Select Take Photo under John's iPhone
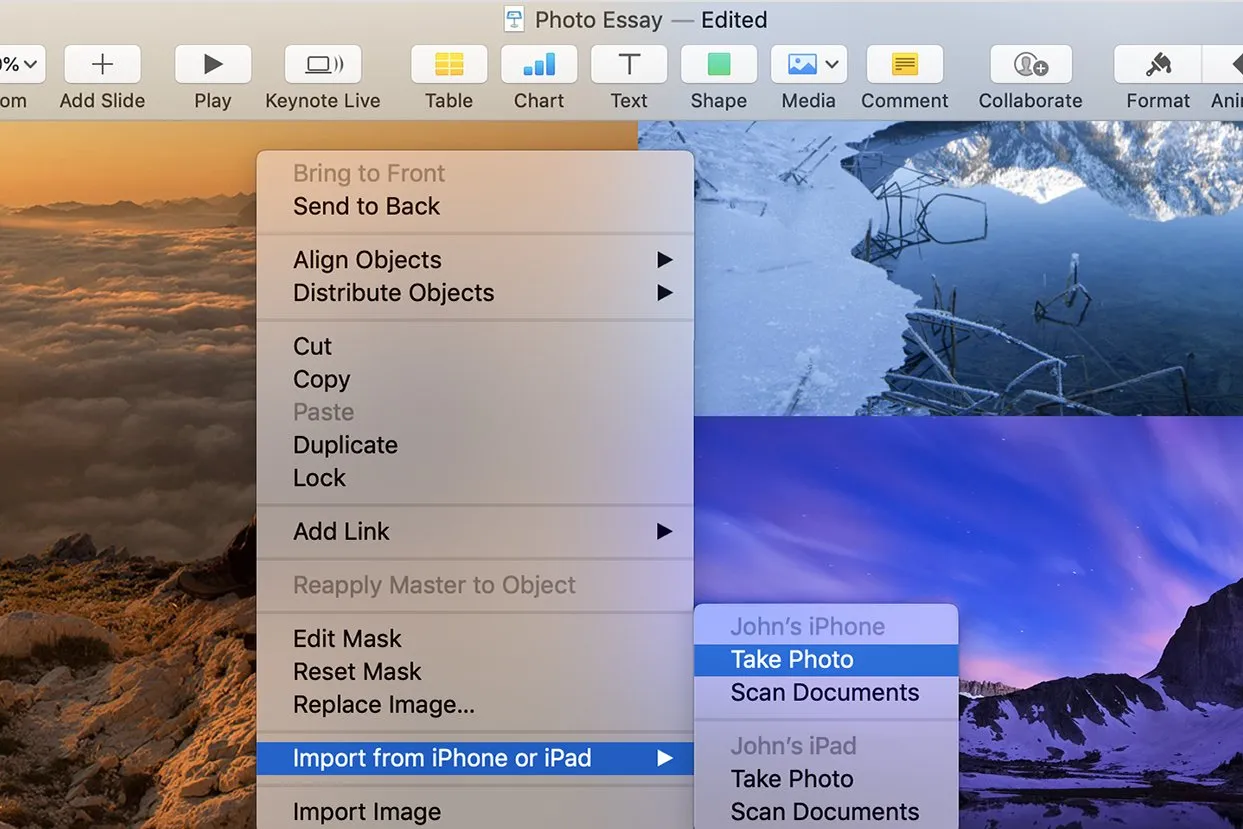 792,660
